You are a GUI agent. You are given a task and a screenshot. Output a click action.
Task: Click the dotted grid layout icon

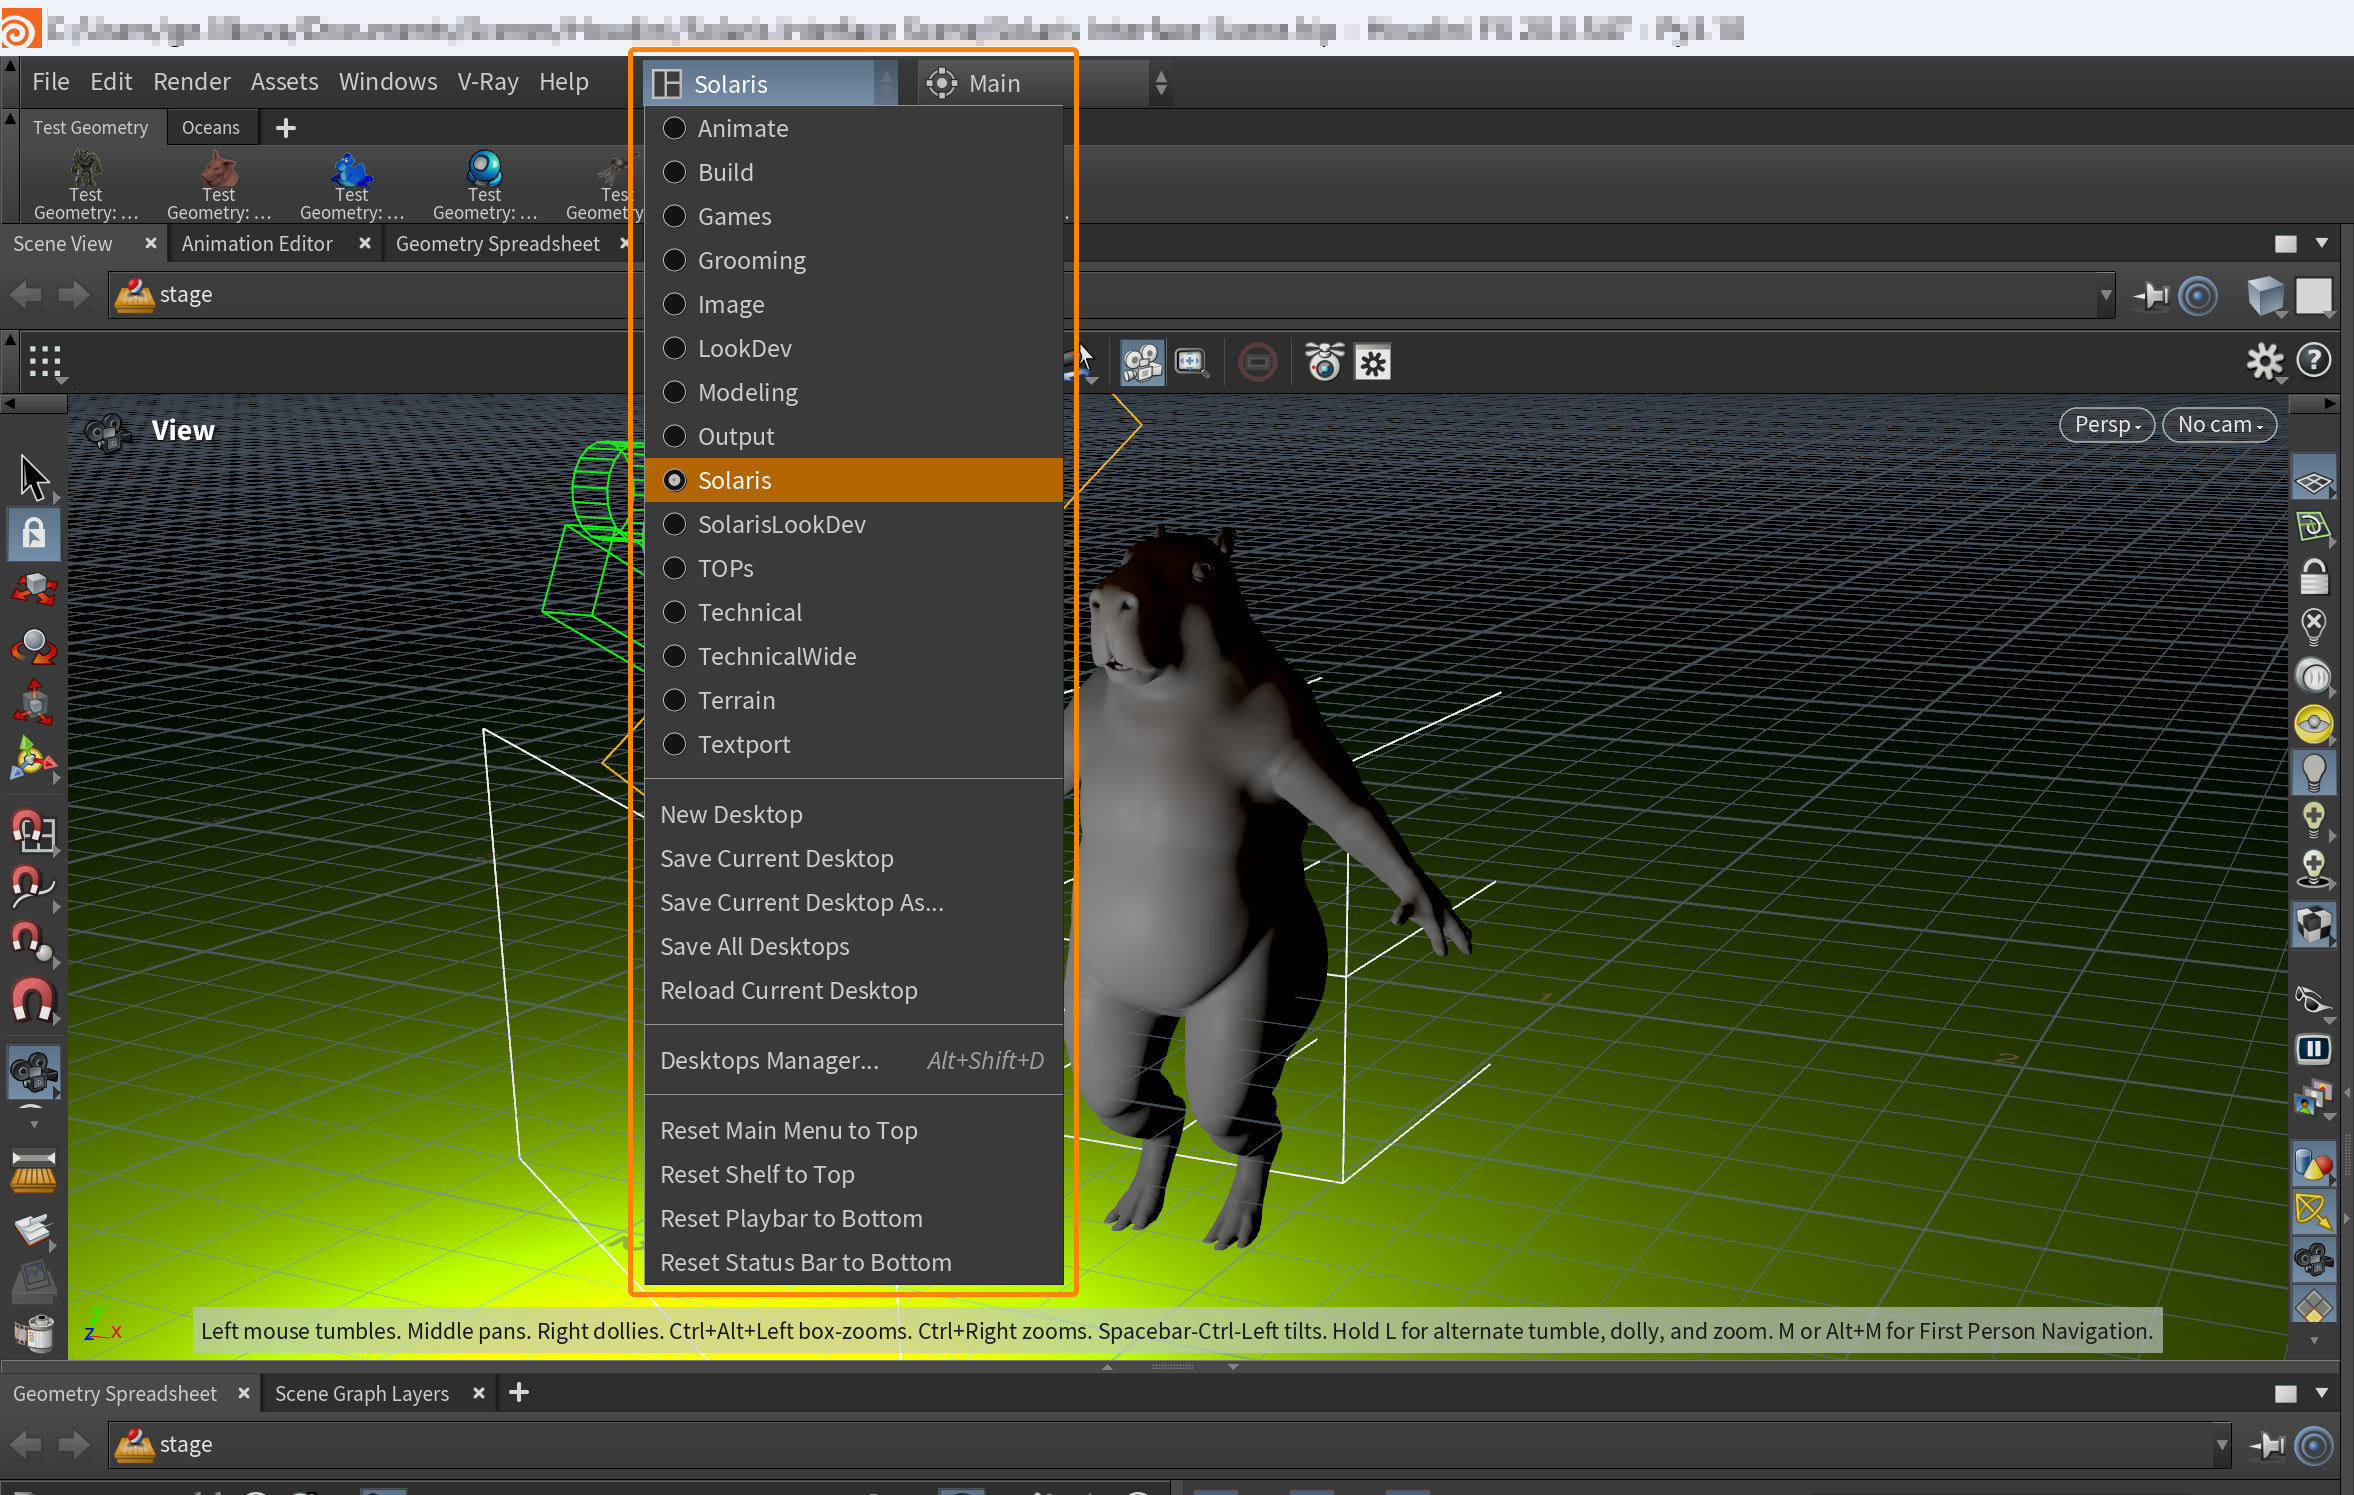coord(45,362)
